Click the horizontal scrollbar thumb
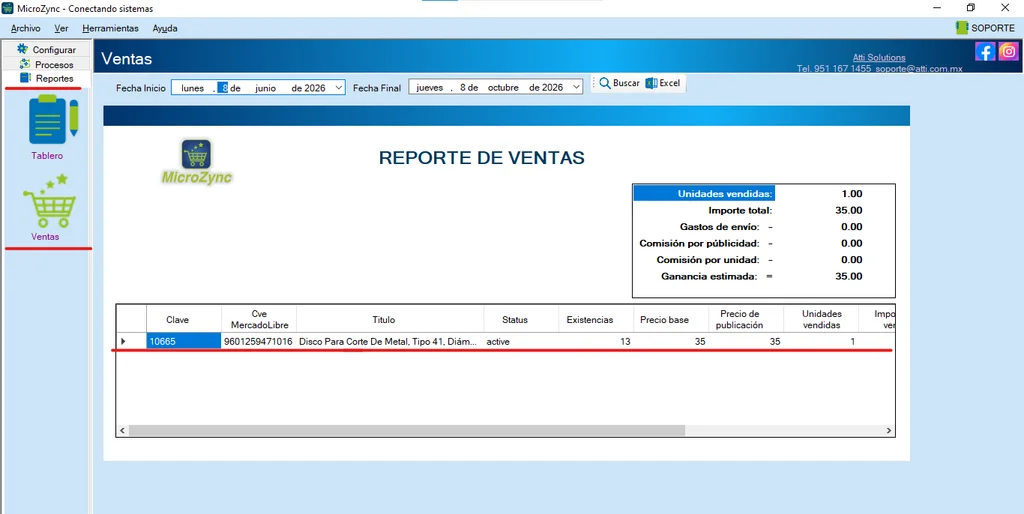The width and height of the screenshot is (1024, 514). click(x=406, y=430)
